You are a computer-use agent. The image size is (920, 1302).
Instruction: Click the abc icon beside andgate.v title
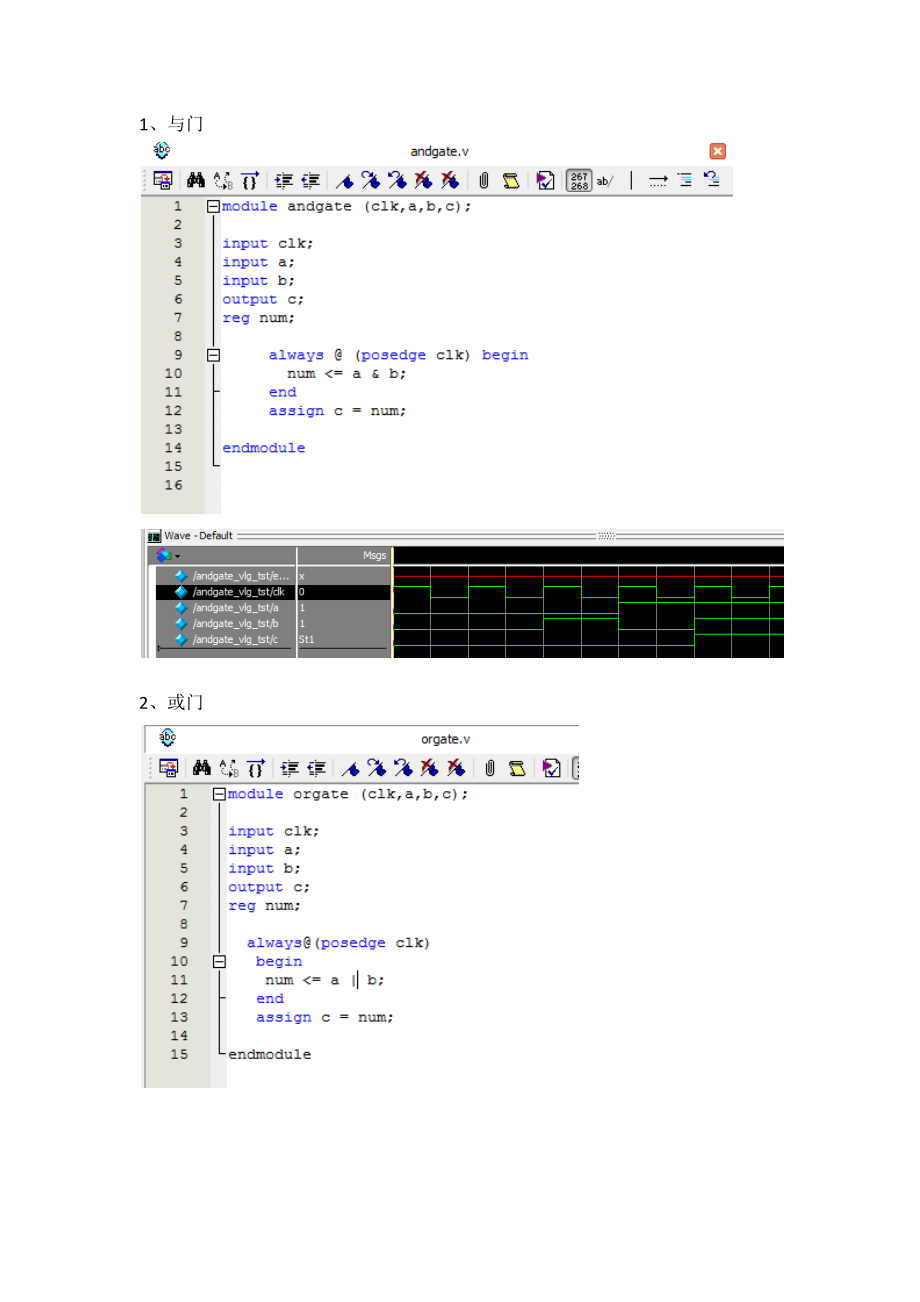tap(161, 151)
